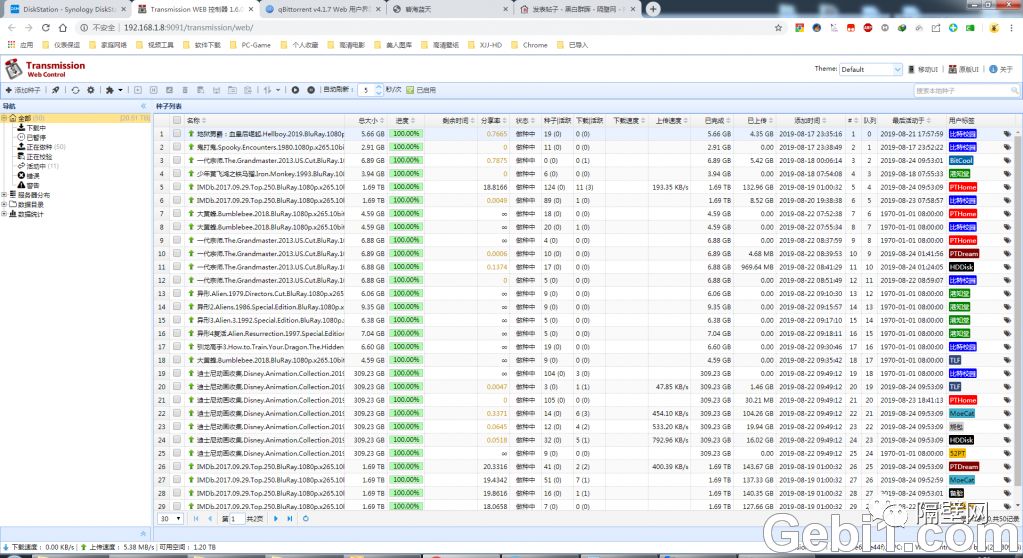Toggle the 已启用 auto refresh checkbox
The width and height of the screenshot is (1023, 558).
[x=410, y=90]
